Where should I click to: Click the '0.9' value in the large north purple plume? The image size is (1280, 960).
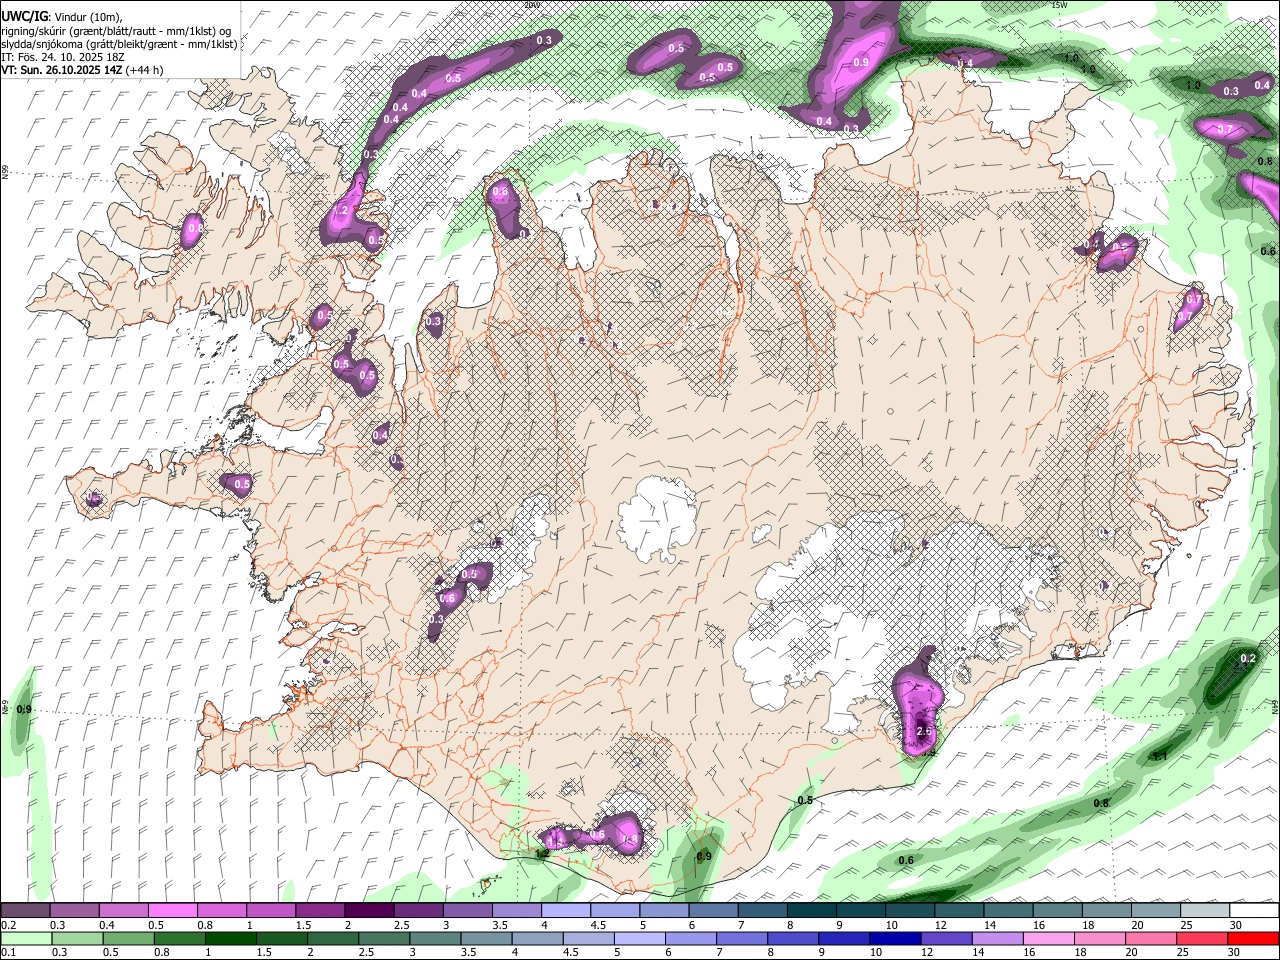tap(861, 62)
